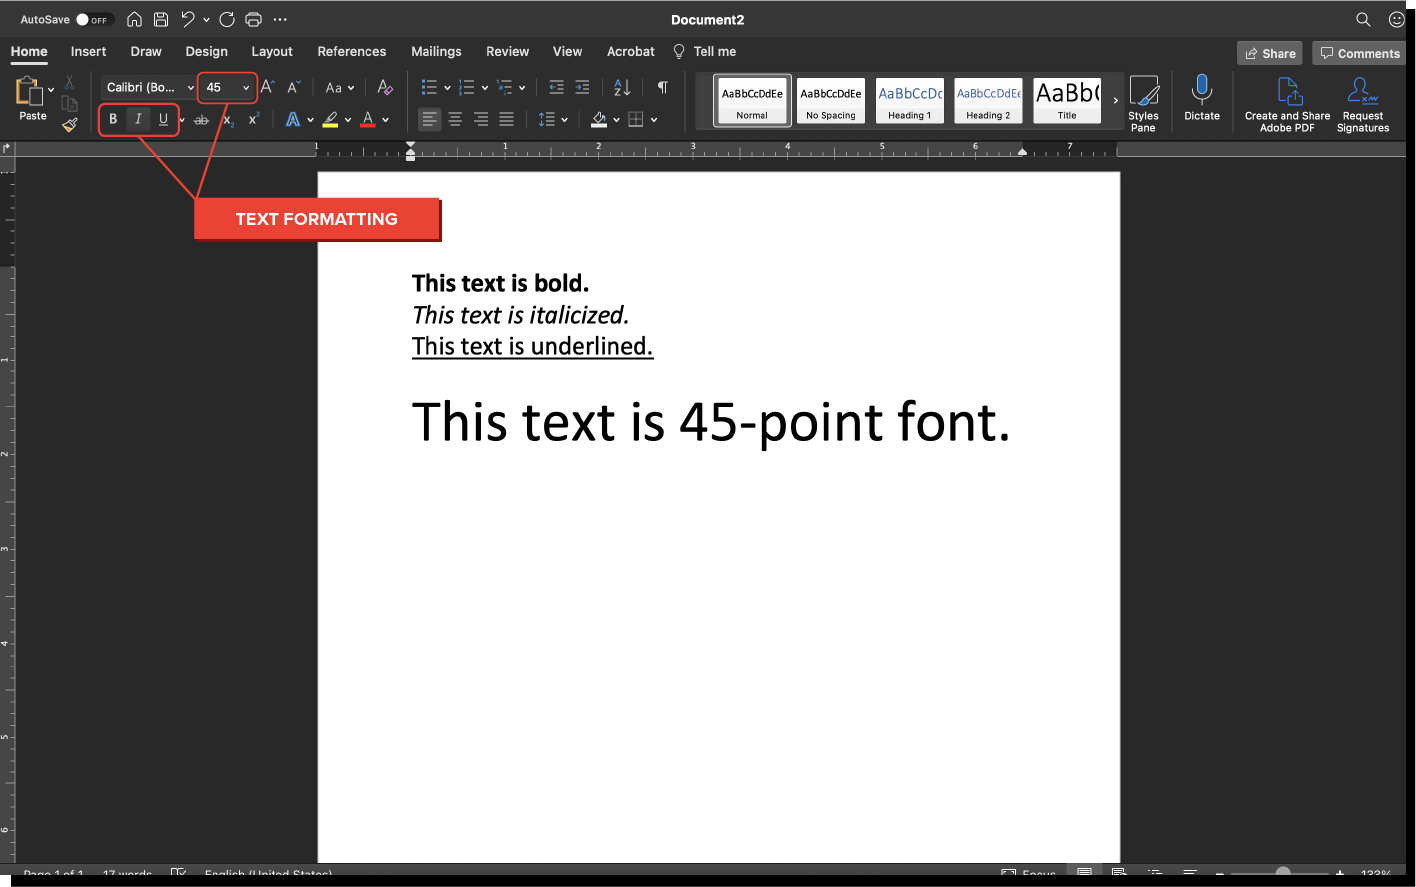
Task: Toggle the AutoSave switch
Action: click(x=93, y=19)
